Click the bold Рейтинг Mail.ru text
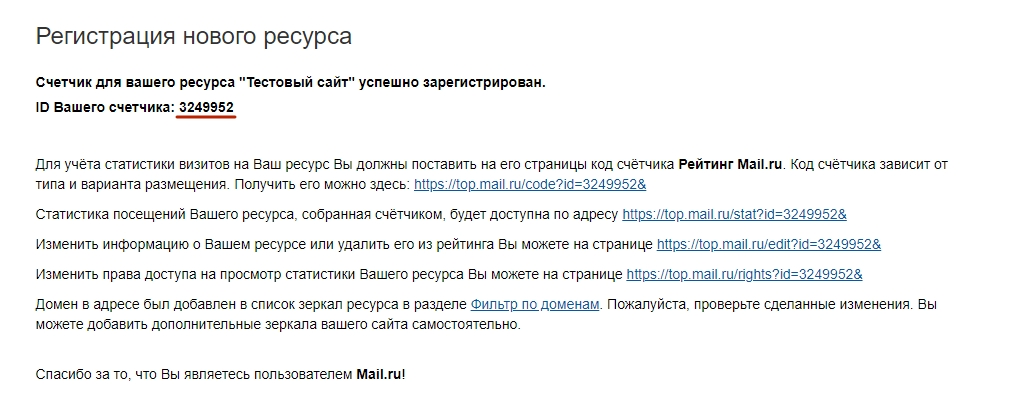1025x414 pixels. [730, 165]
